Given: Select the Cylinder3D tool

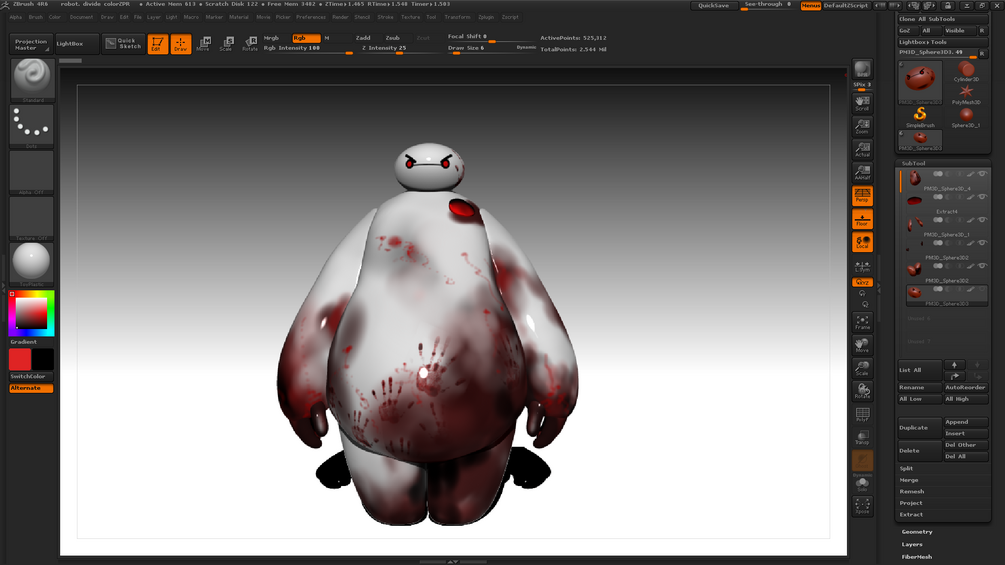Looking at the screenshot, I should tap(966, 71).
